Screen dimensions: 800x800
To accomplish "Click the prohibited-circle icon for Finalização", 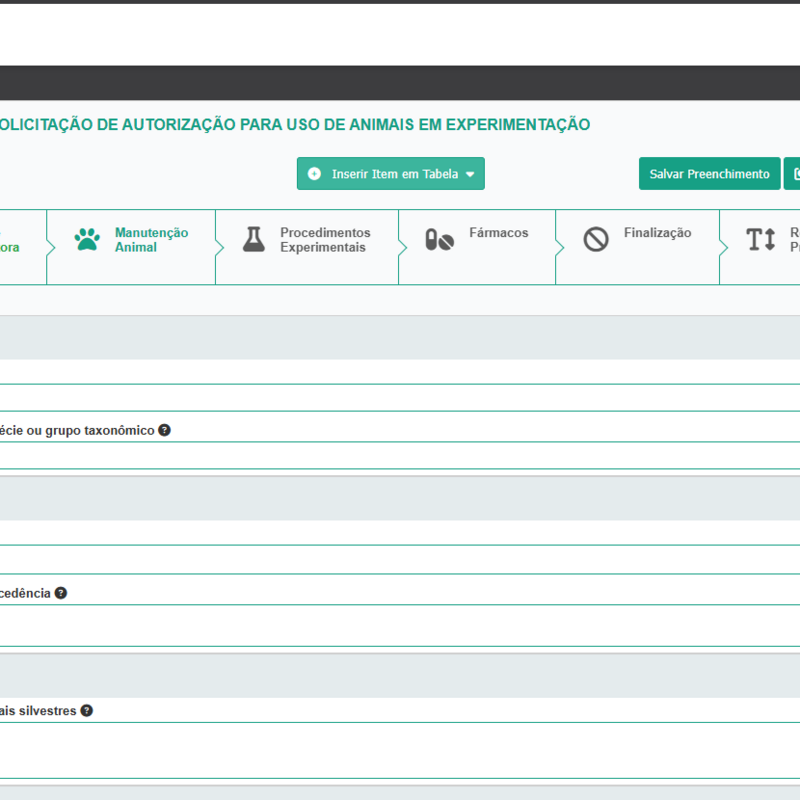I will click(x=596, y=240).
